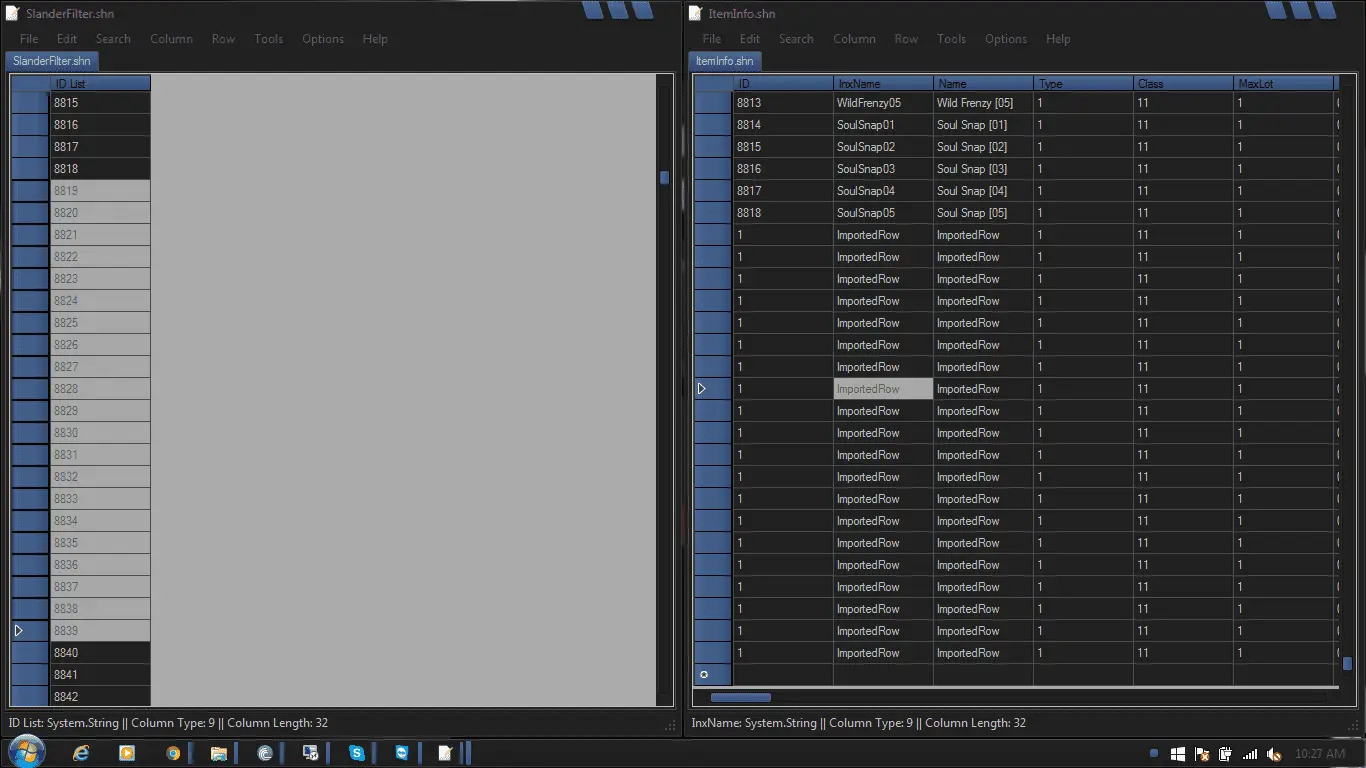The height and width of the screenshot is (768, 1366).
Task: Click the Class column header in ItemInfo
Action: click(1183, 84)
